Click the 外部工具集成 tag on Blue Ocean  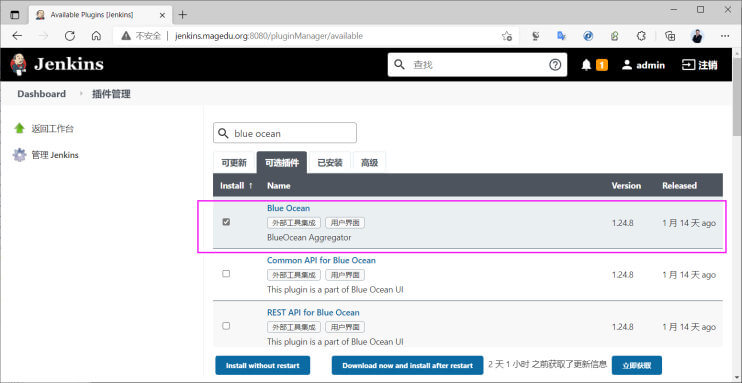coord(294,223)
